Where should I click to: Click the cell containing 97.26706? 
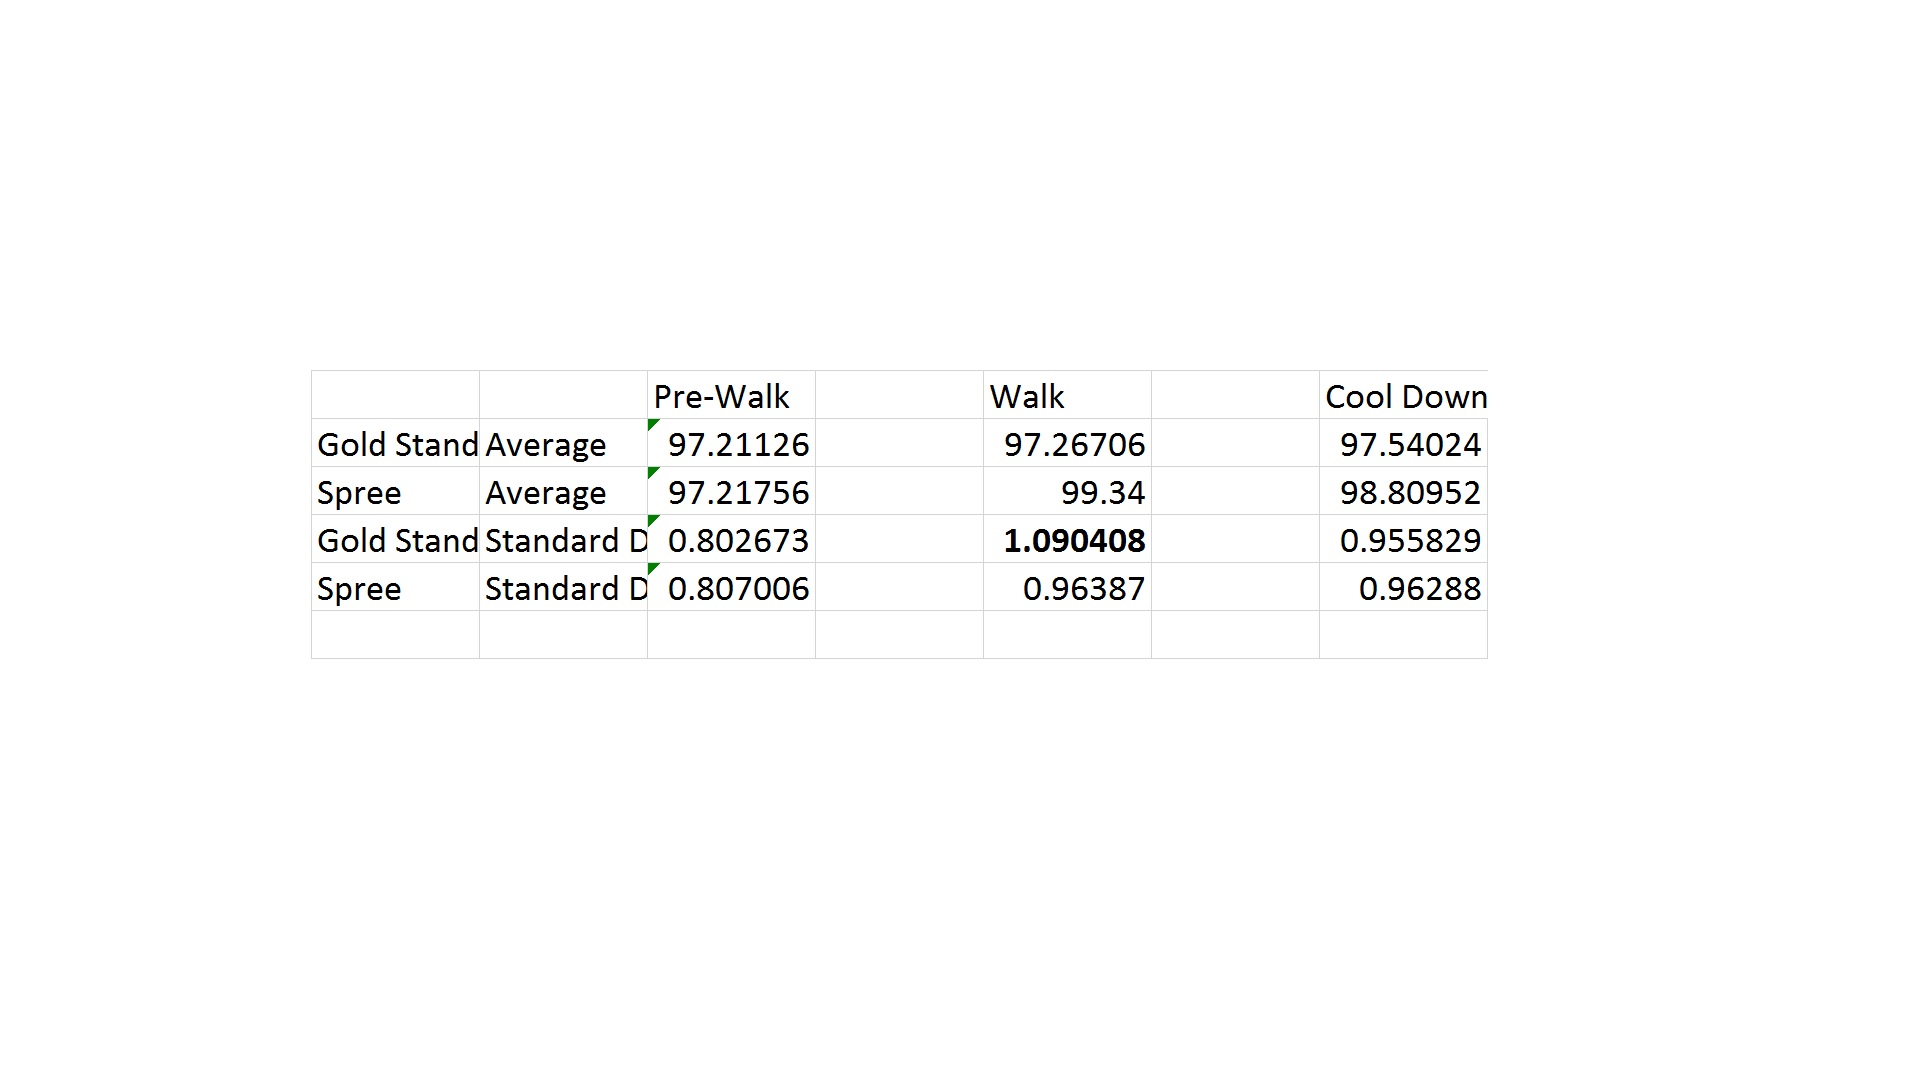[1067, 444]
